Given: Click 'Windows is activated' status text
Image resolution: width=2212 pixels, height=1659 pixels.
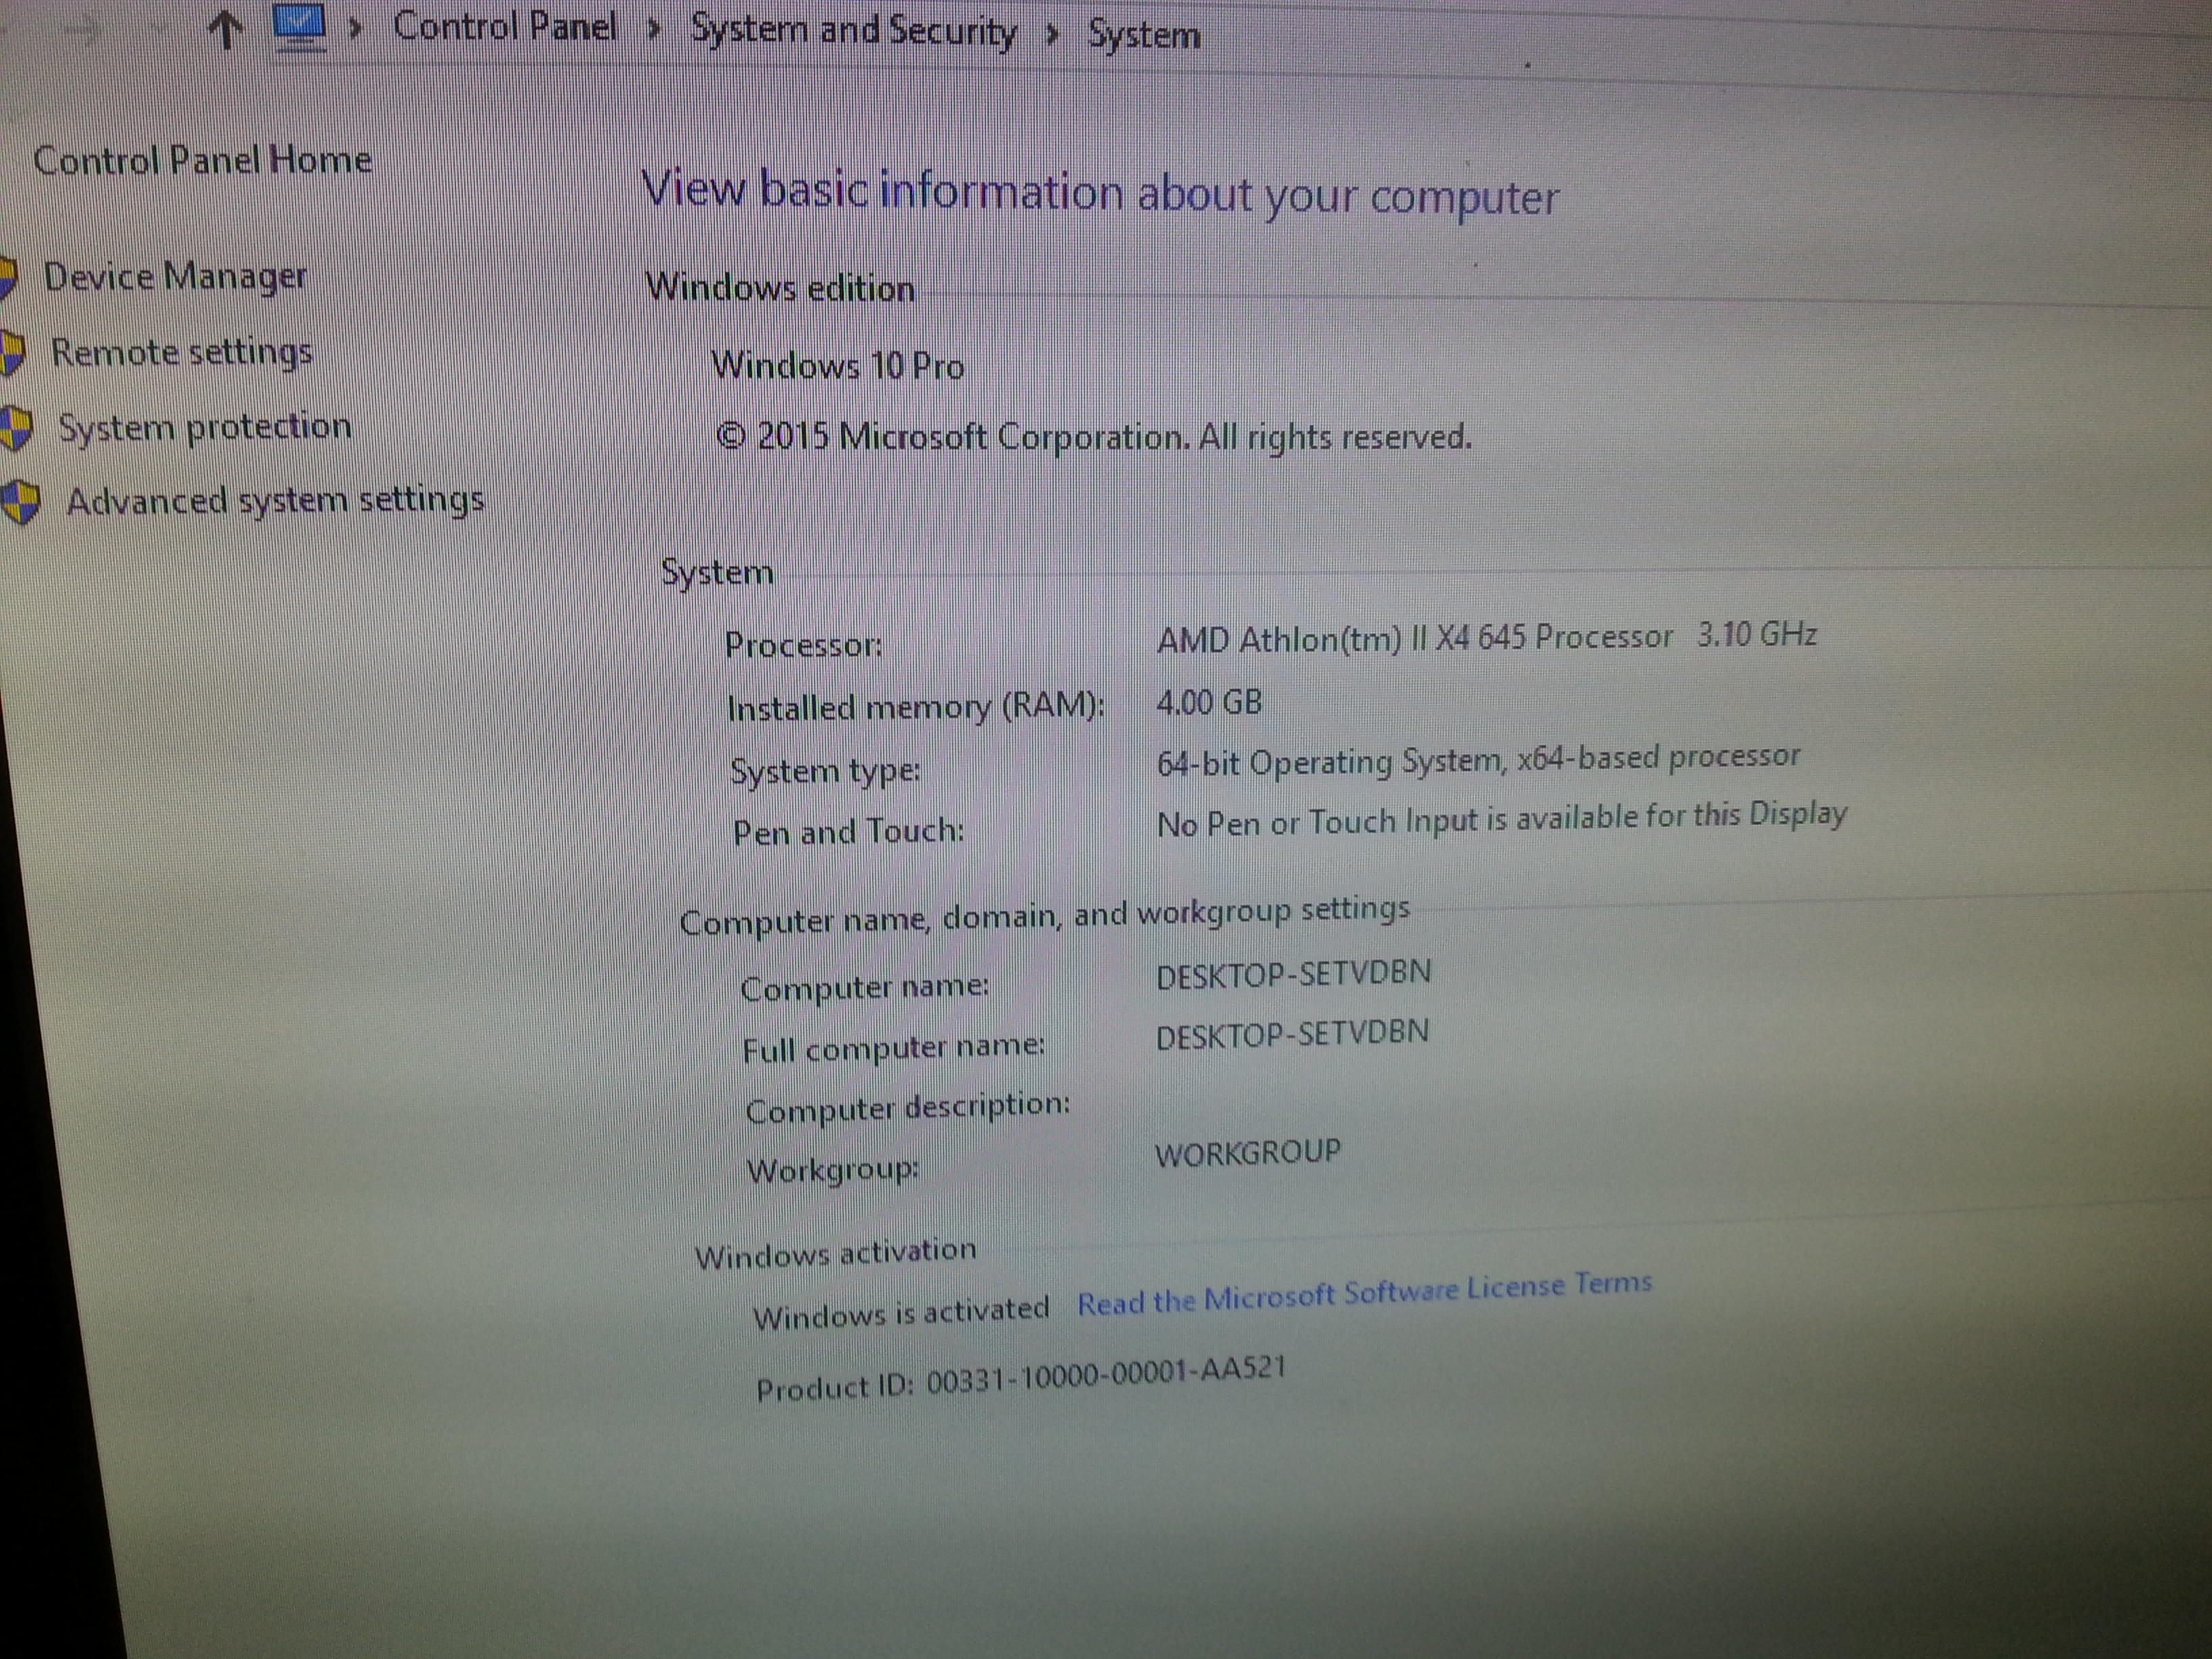Looking at the screenshot, I should (901, 1313).
